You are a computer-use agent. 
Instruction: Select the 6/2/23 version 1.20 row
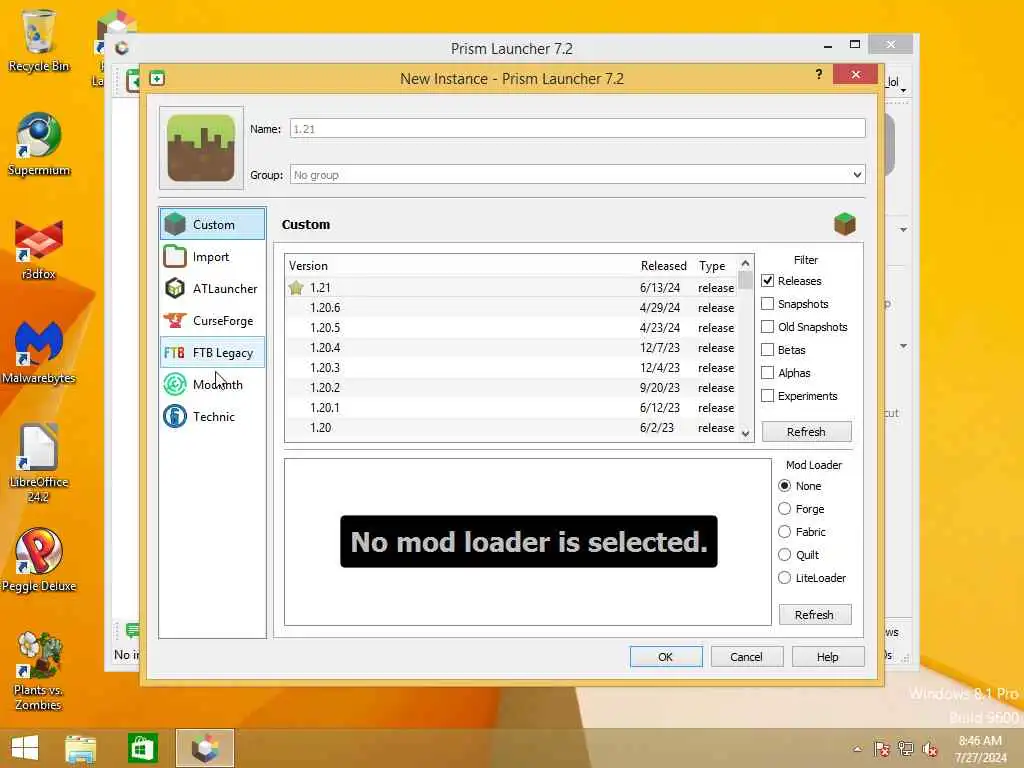pyautogui.click(x=511, y=428)
